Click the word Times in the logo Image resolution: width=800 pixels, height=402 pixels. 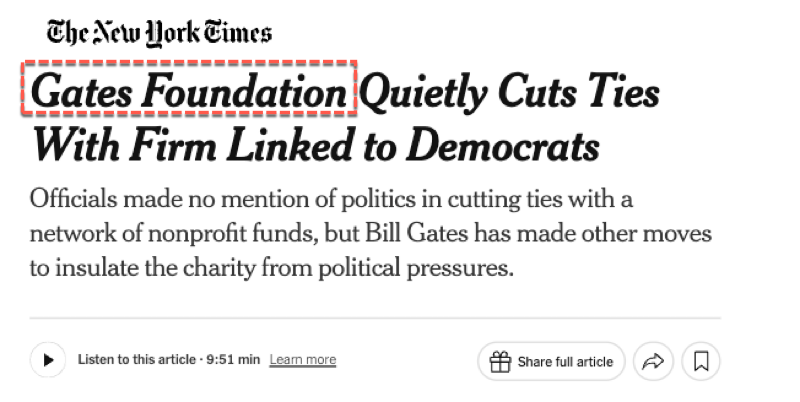coord(236,33)
